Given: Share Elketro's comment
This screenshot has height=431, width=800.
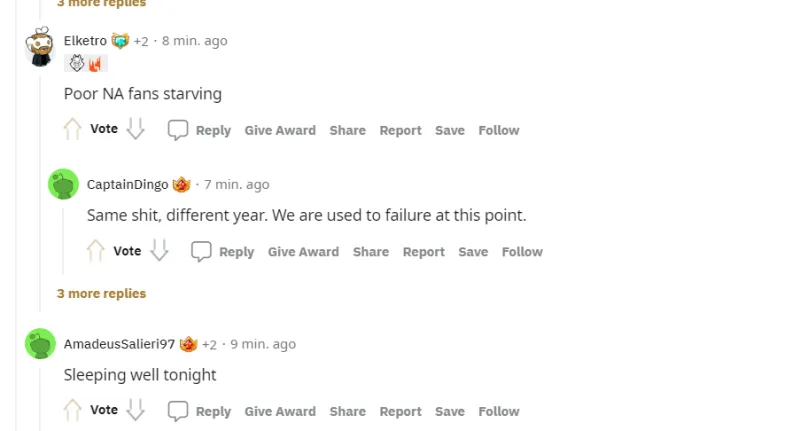Looking at the screenshot, I should [x=347, y=130].
